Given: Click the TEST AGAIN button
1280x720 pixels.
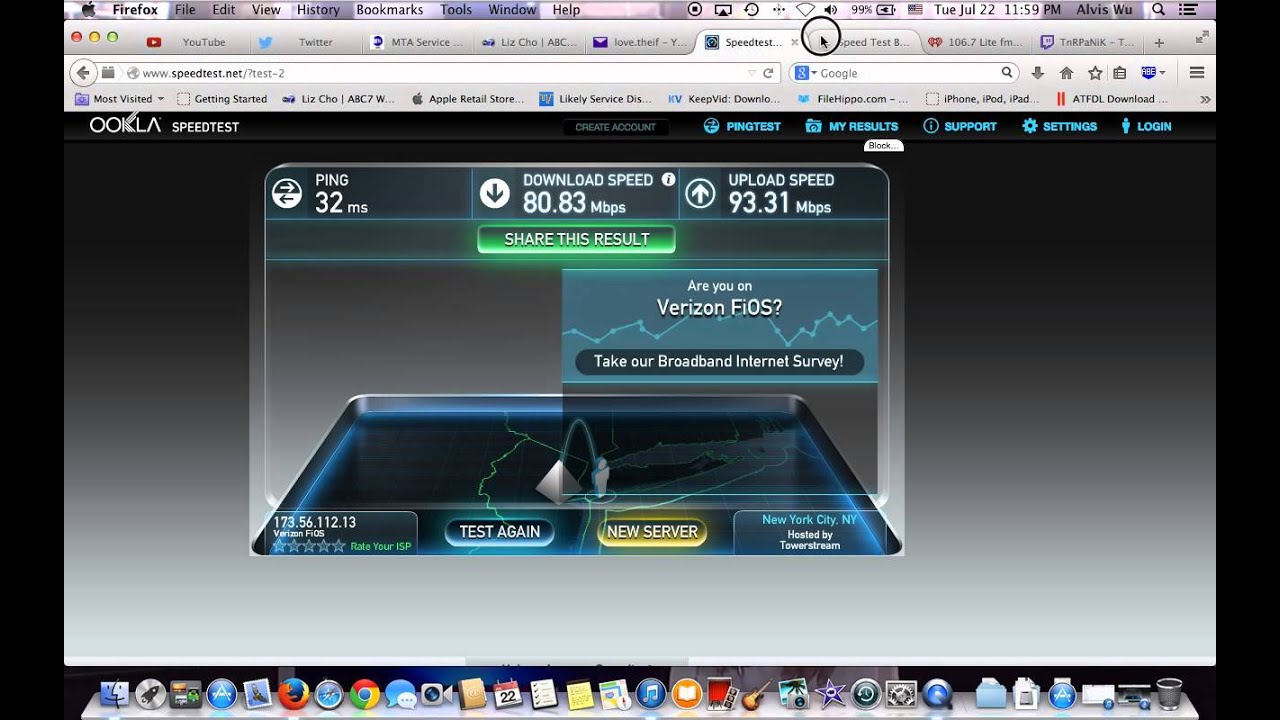Looking at the screenshot, I should tap(499, 532).
